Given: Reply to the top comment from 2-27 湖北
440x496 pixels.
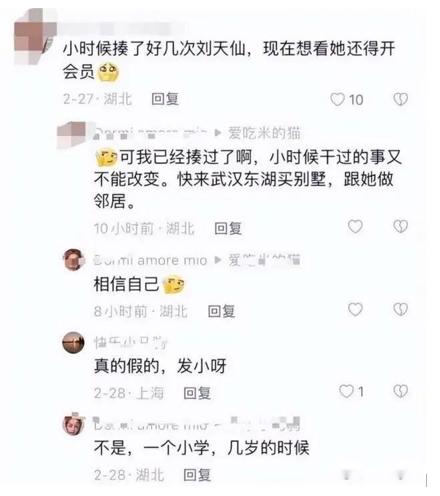Looking at the screenshot, I should (165, 99).
